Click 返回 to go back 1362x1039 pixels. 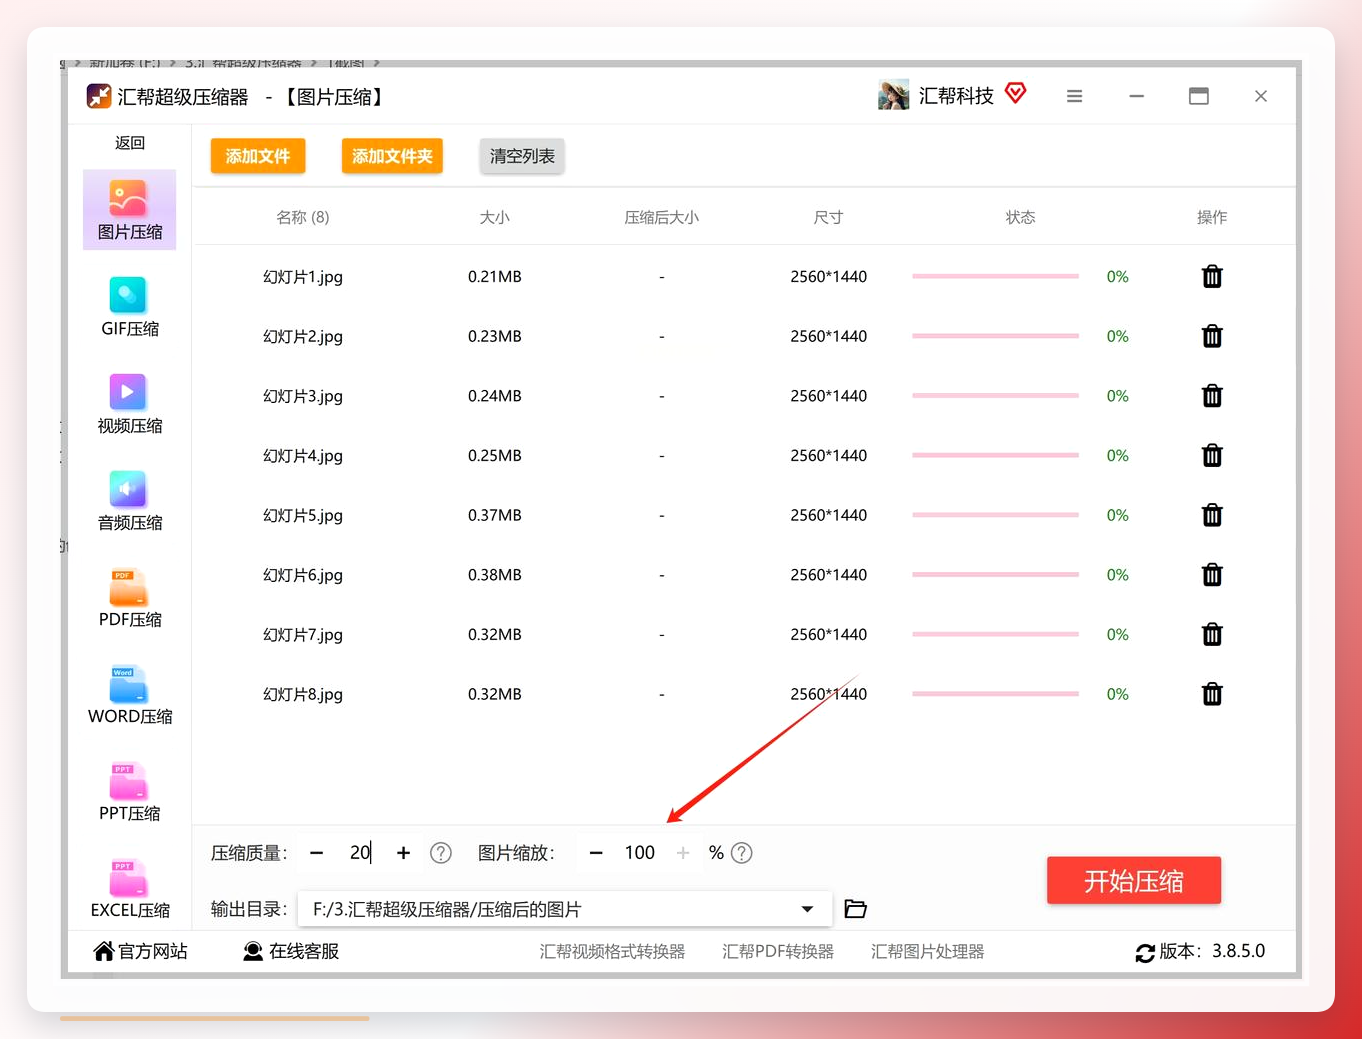click(129, 143)
